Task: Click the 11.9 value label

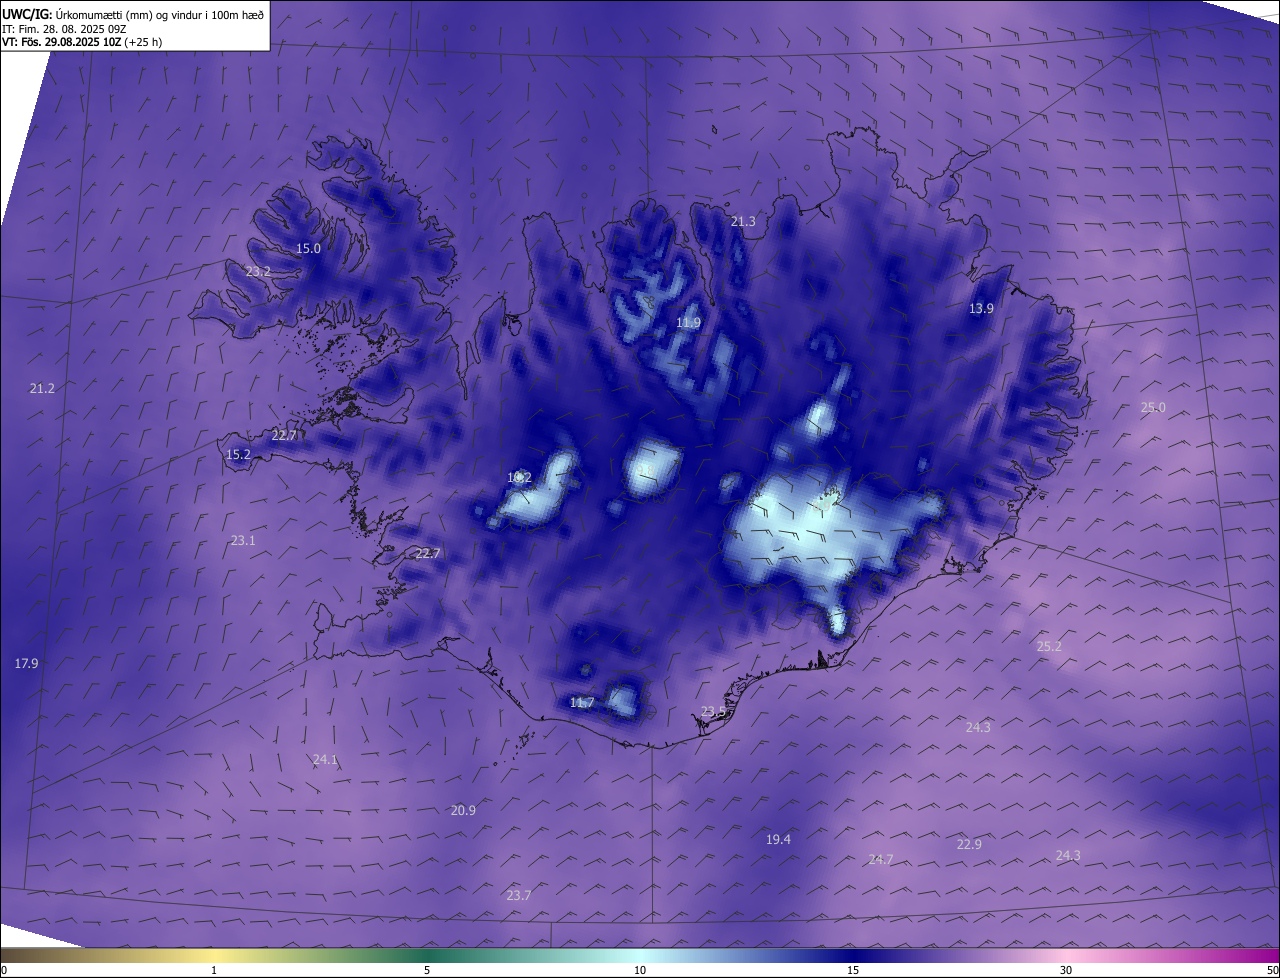Action: click(688, 323)
